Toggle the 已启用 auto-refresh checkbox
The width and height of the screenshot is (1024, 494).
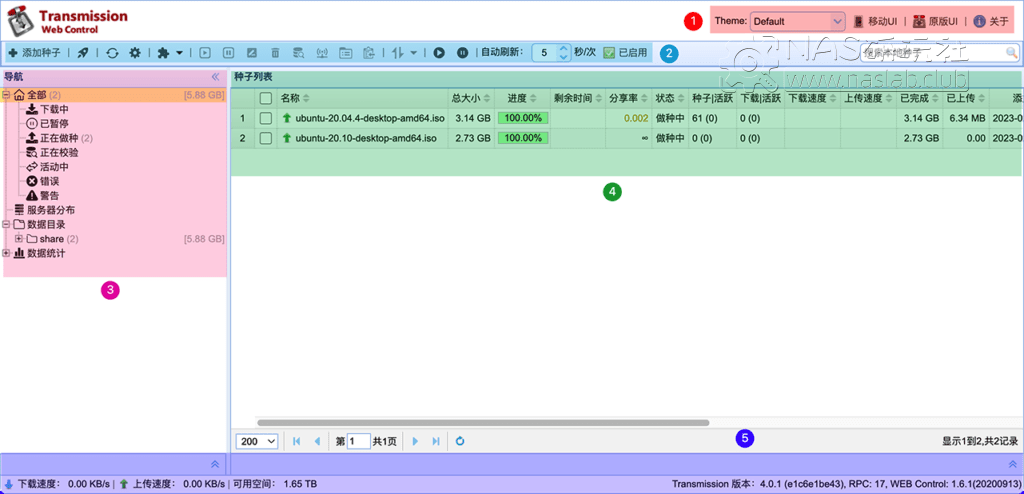click(609, 52)
